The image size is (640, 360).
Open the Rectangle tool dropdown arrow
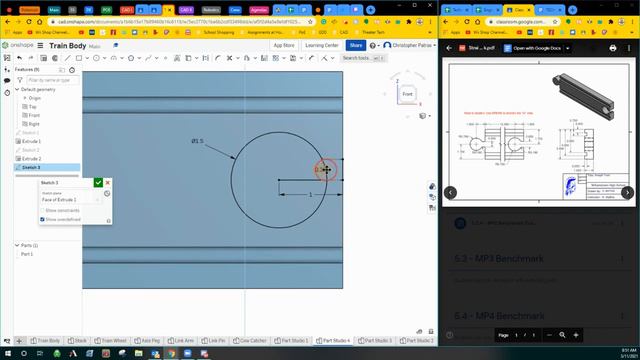[87, 58]
